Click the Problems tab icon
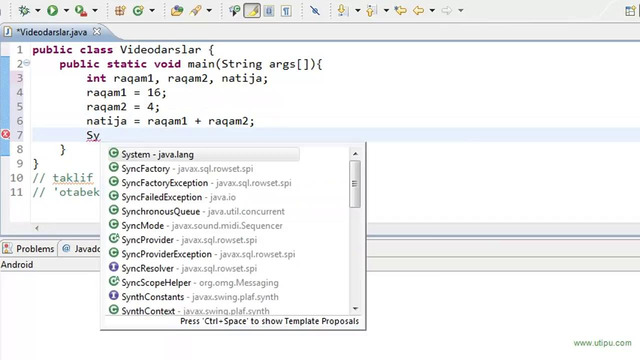Viewport: 640px width, 360px height. coord(7,248)
